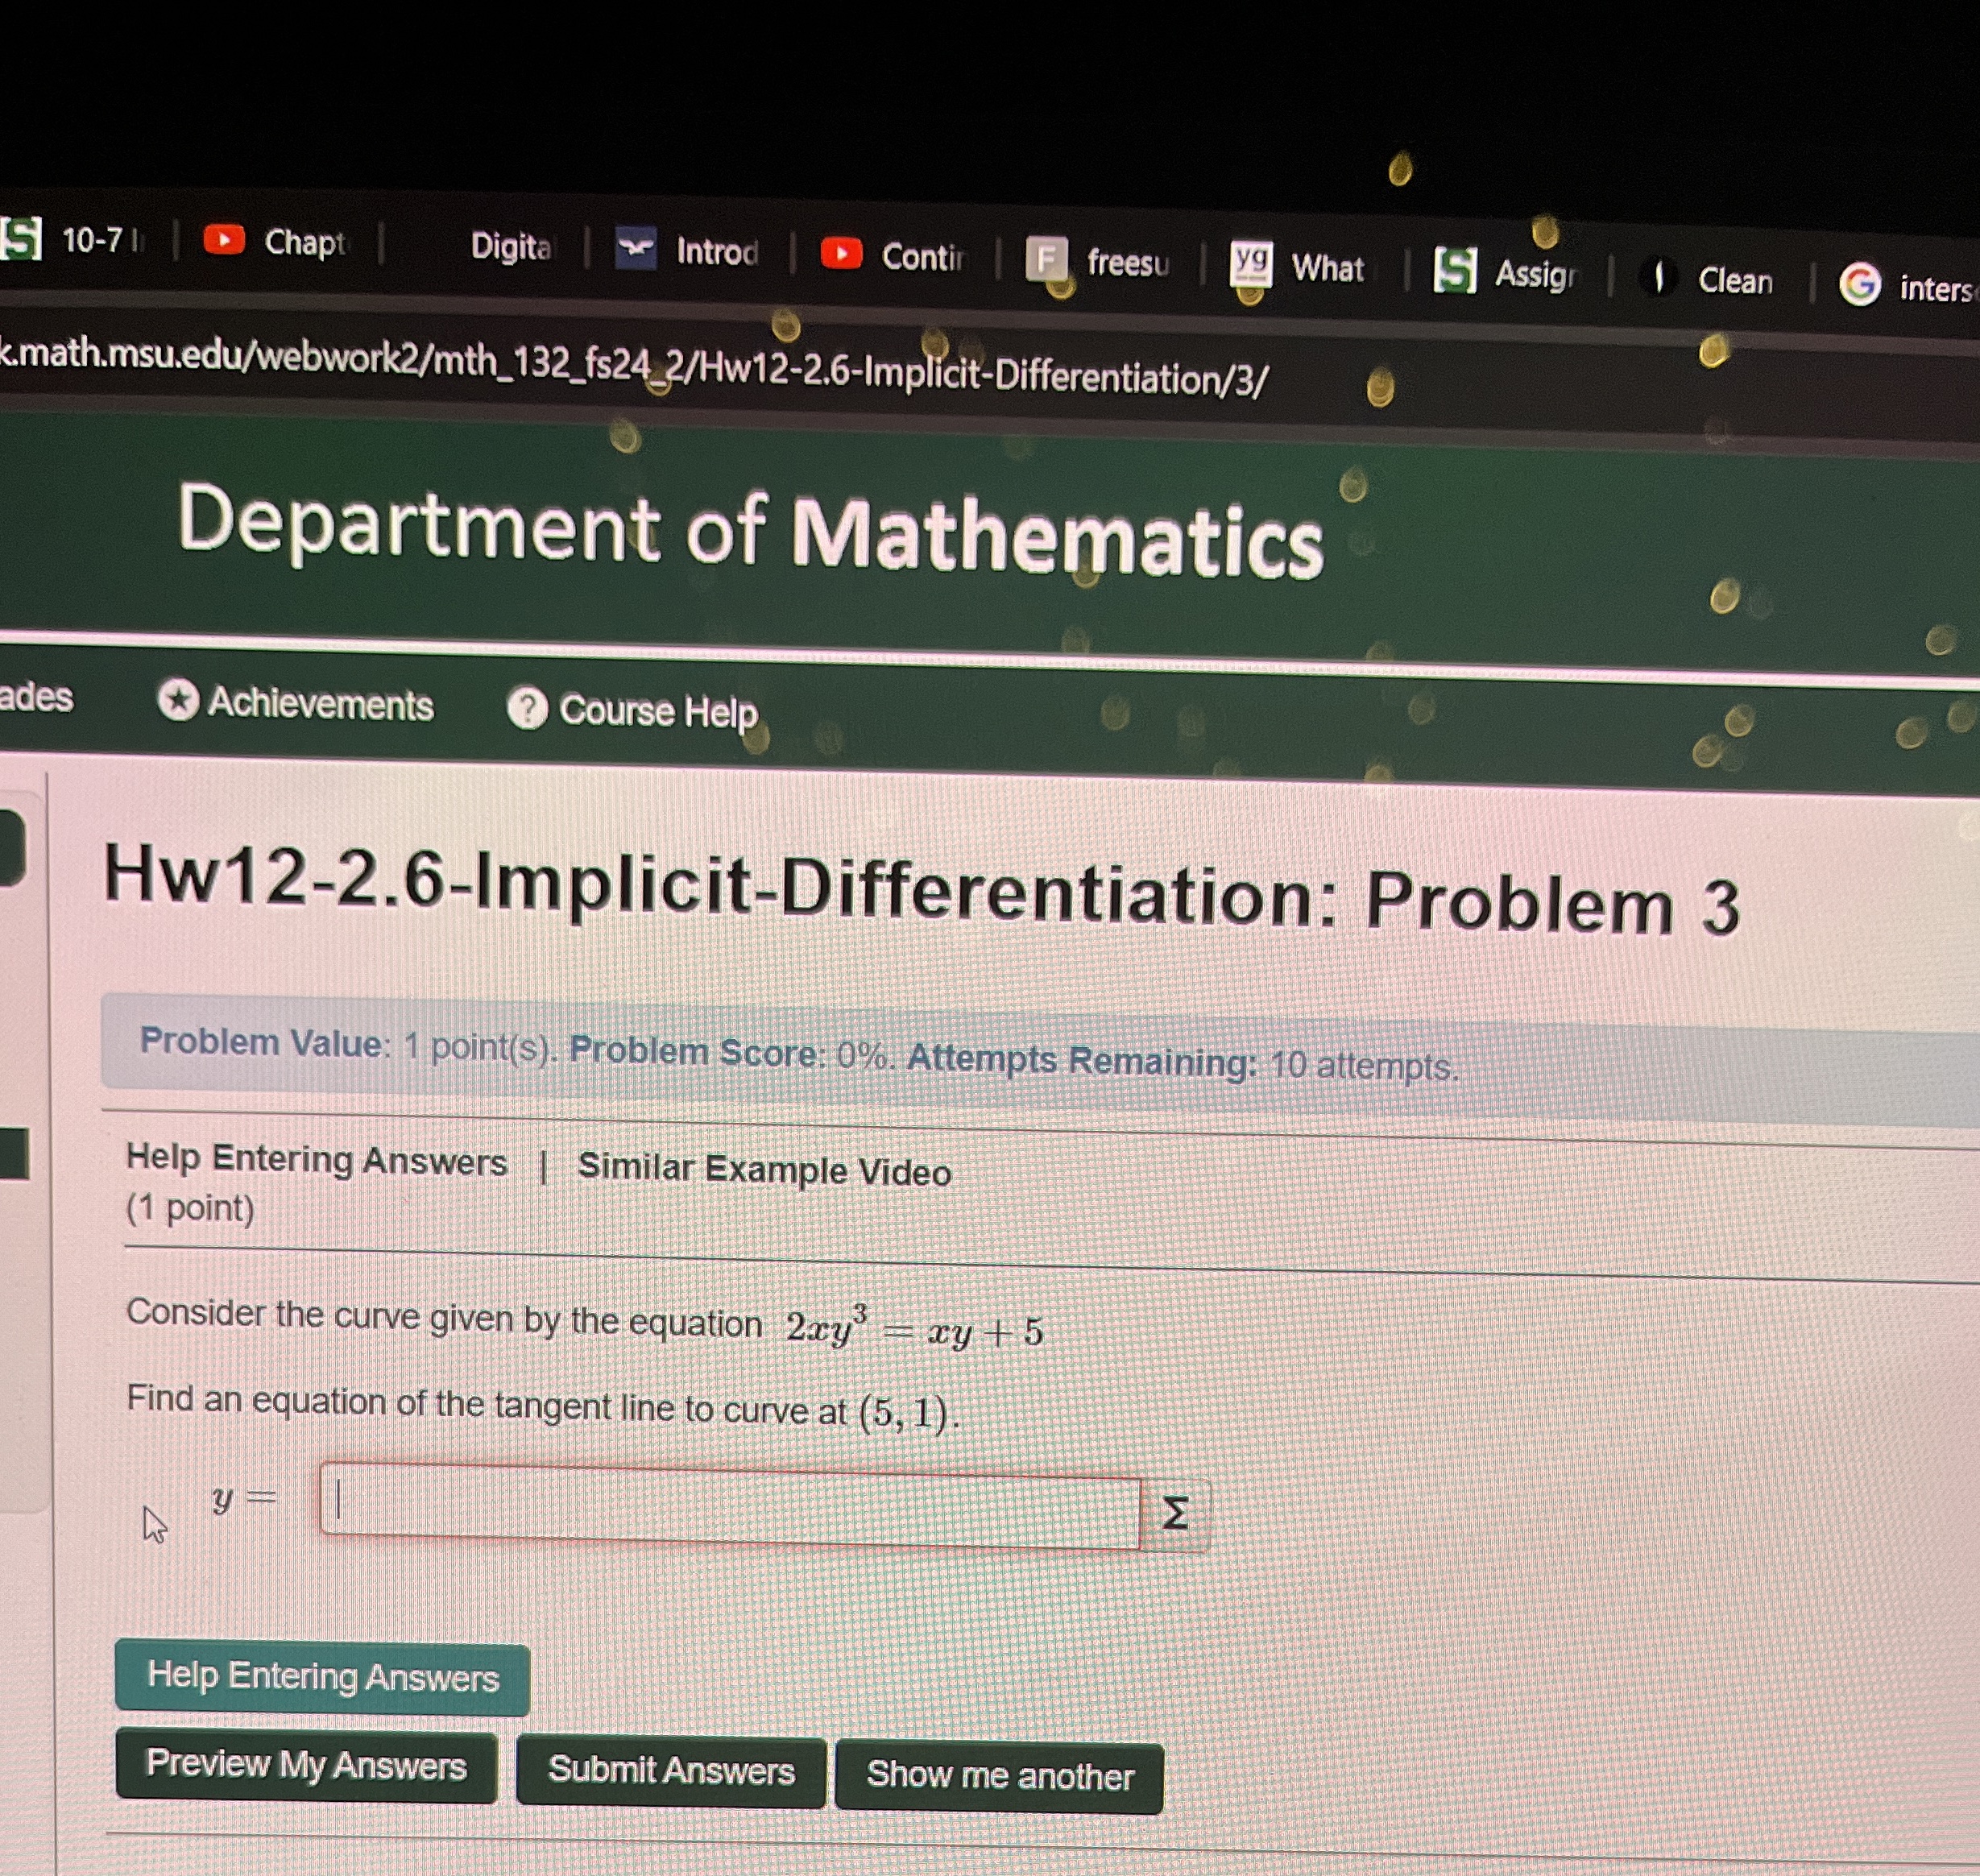Click the y= answer input field
The height and width of the screenshot is (1876, 1980).
pyautogui.click(x=730, y=1505)
